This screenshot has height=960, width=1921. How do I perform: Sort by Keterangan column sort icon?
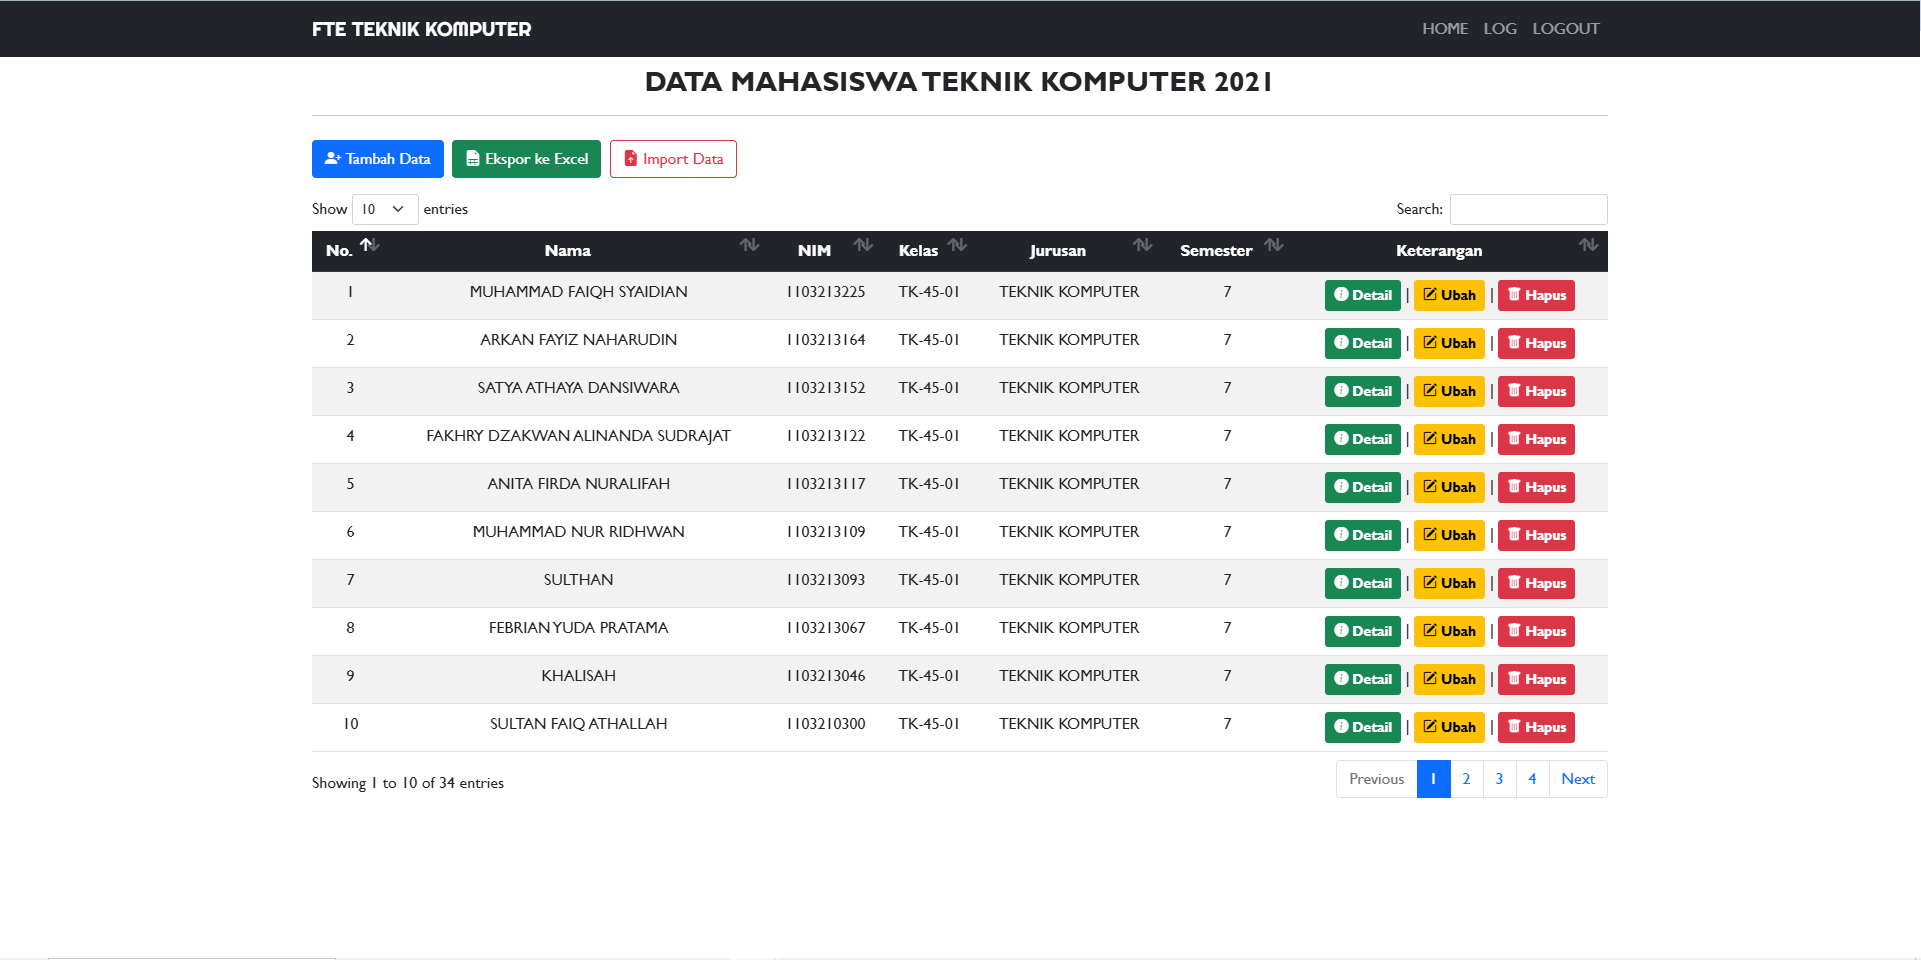[x=1588, y=246]
